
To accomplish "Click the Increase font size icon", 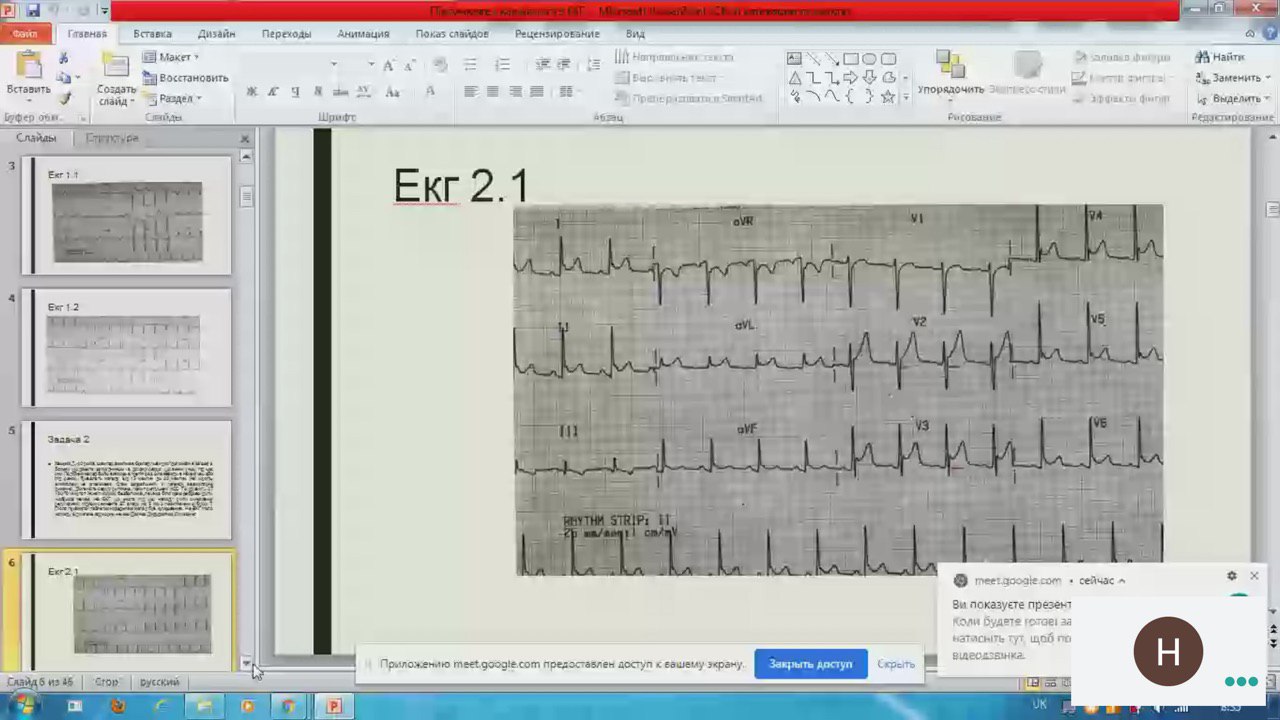I will pos(389,65).
